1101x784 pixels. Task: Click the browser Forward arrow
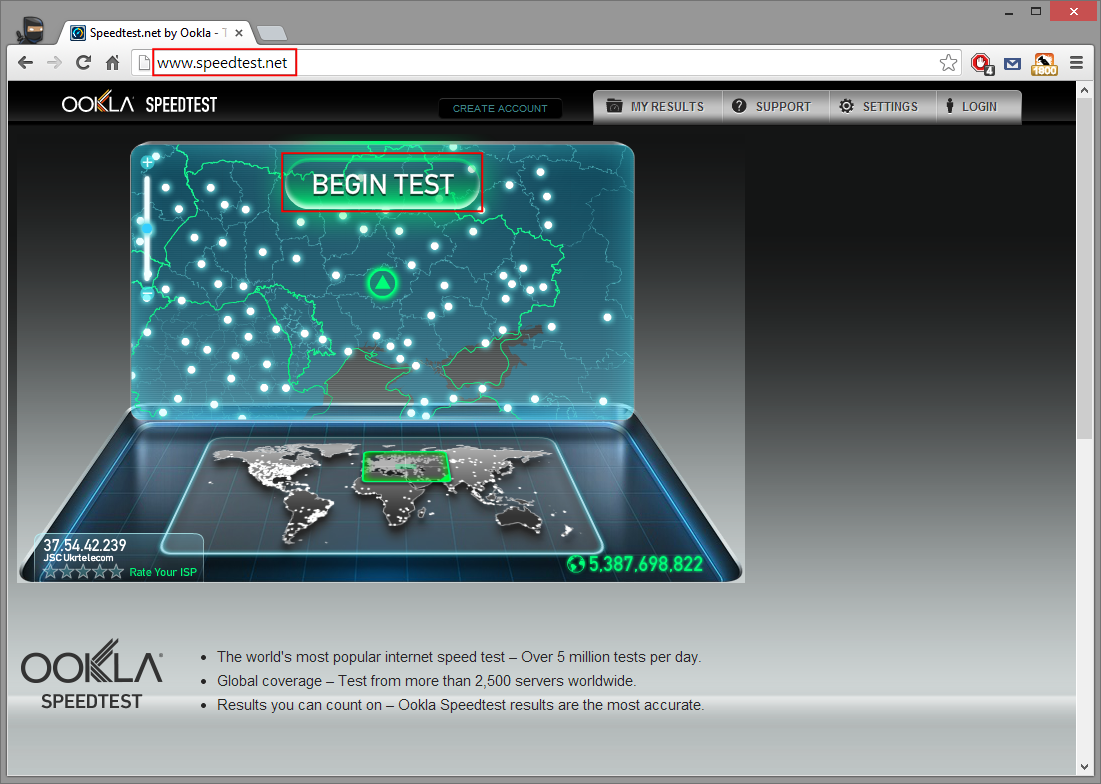point(54,63)
